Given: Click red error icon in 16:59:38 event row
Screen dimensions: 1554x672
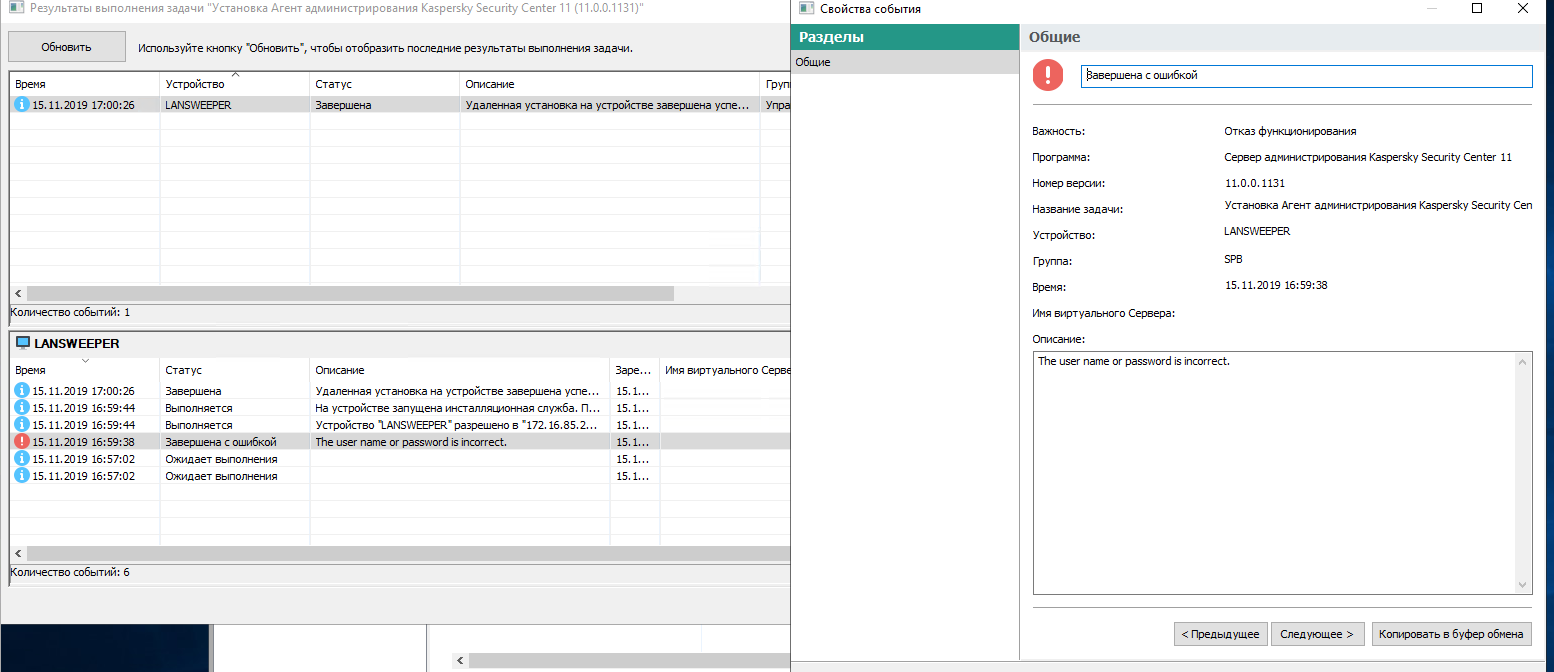Looking at the screenshot, I should (21, 442).
